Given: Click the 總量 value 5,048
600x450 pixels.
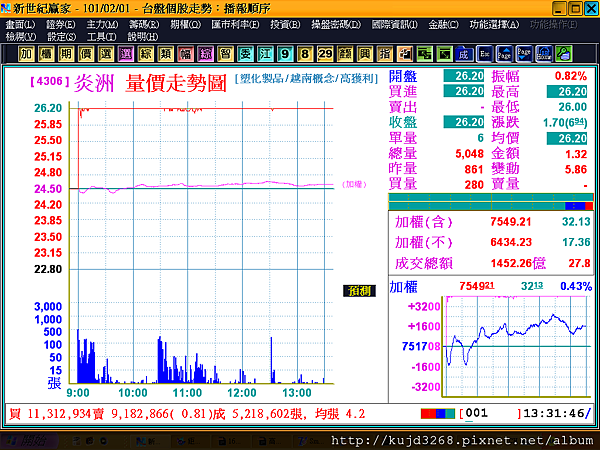Looking at the screenshot, I should coord(470,154).
